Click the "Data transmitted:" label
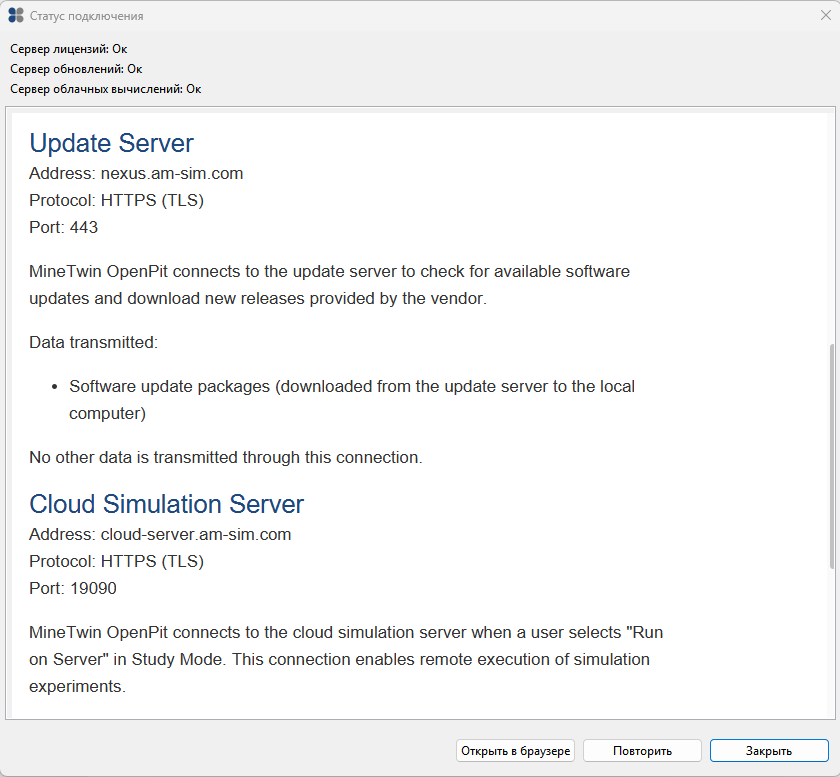This screenshot has height=777, width=840. coord(94,342)
